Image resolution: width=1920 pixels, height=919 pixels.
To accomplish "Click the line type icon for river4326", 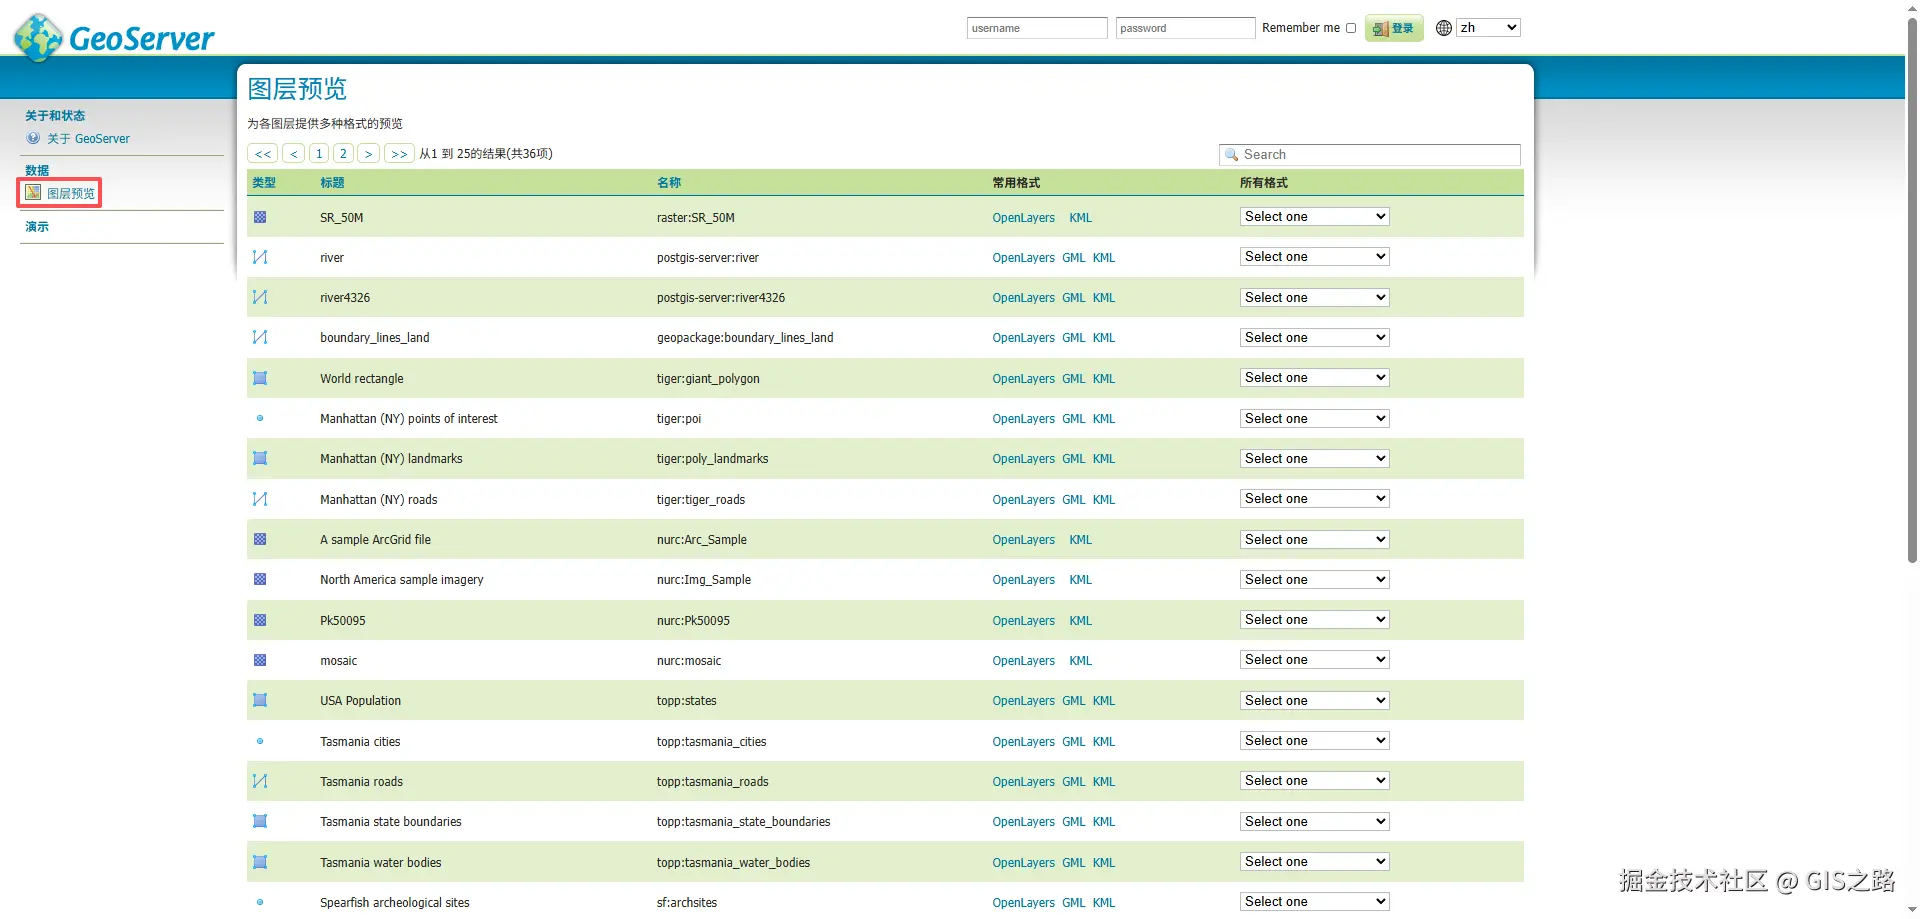I will 260,297.
